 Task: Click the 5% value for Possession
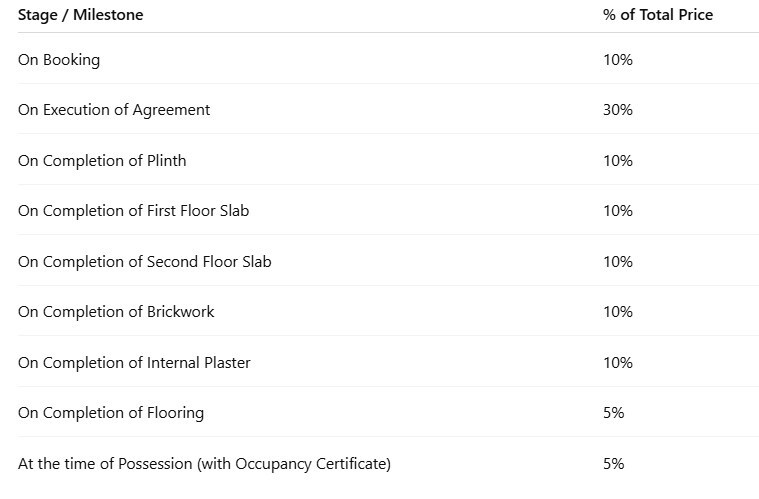point(613,464)
